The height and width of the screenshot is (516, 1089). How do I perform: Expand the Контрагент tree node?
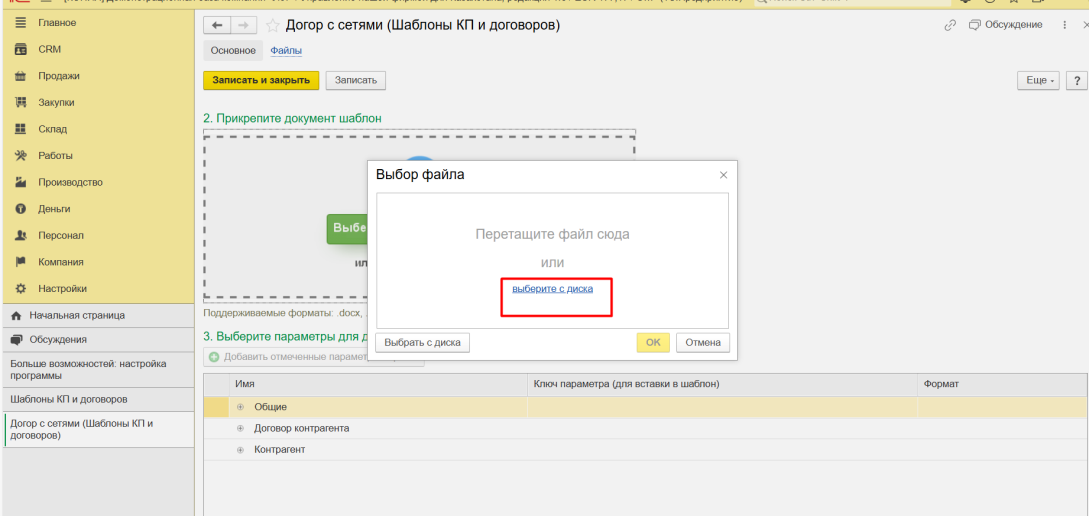pos(240,450)
